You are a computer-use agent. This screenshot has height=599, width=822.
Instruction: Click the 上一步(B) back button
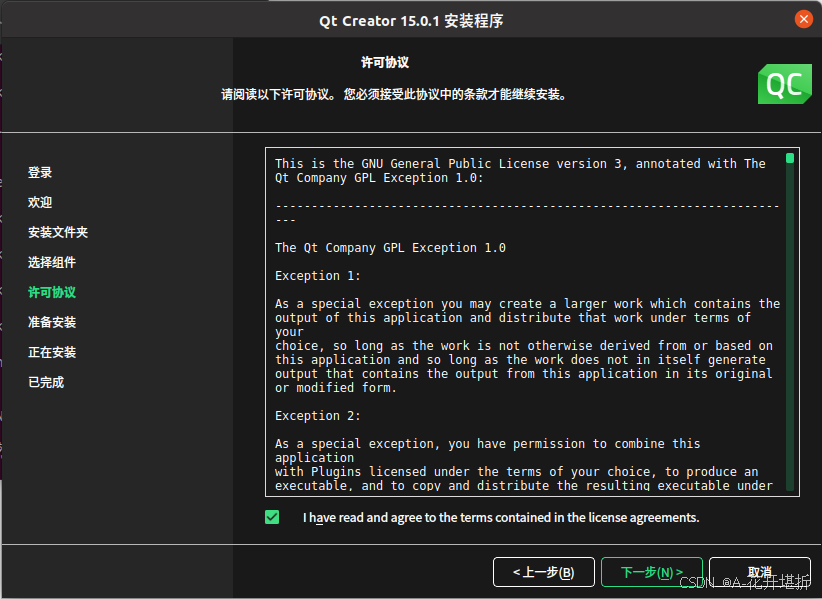click(x=544, y=572)
